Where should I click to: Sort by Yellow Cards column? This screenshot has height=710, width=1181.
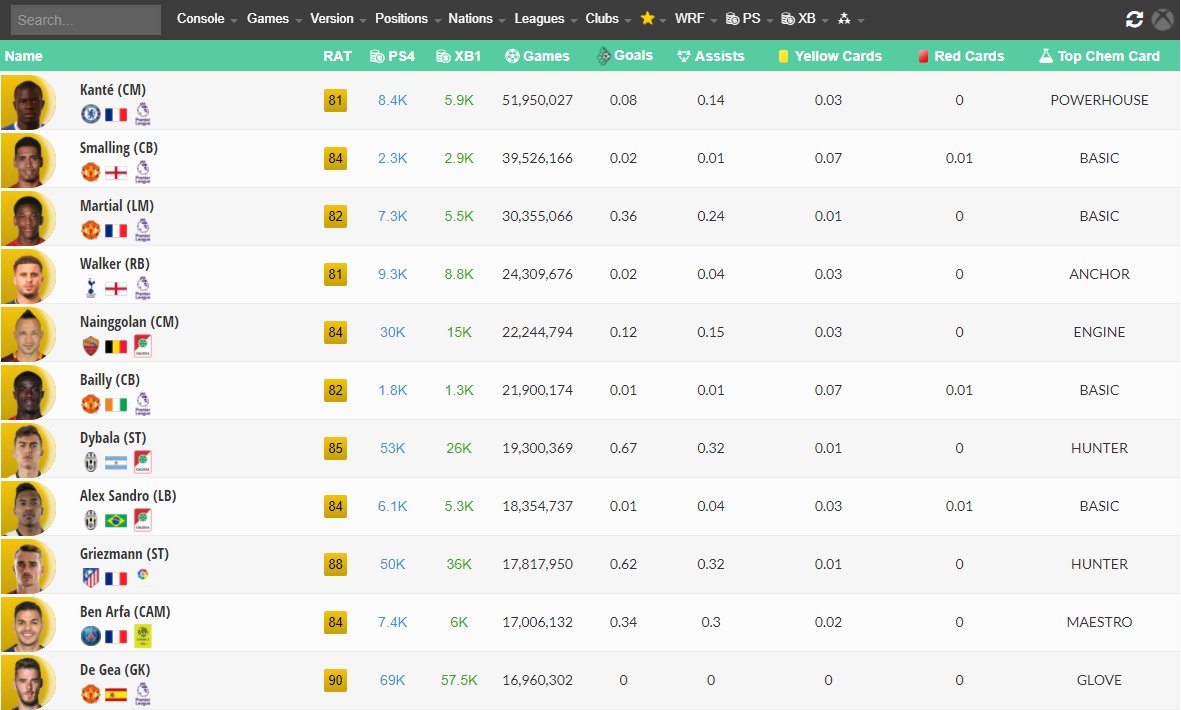click(829, 56)
